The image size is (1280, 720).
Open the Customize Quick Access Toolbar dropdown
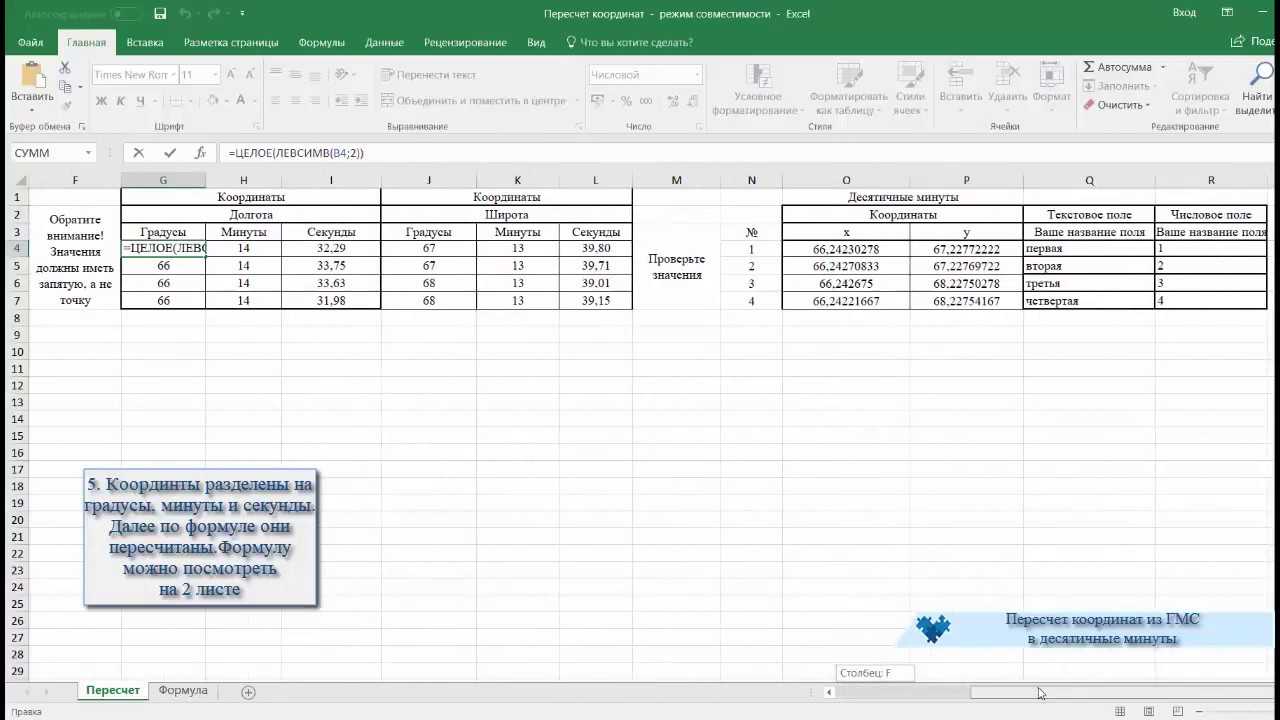pos(242,14)
